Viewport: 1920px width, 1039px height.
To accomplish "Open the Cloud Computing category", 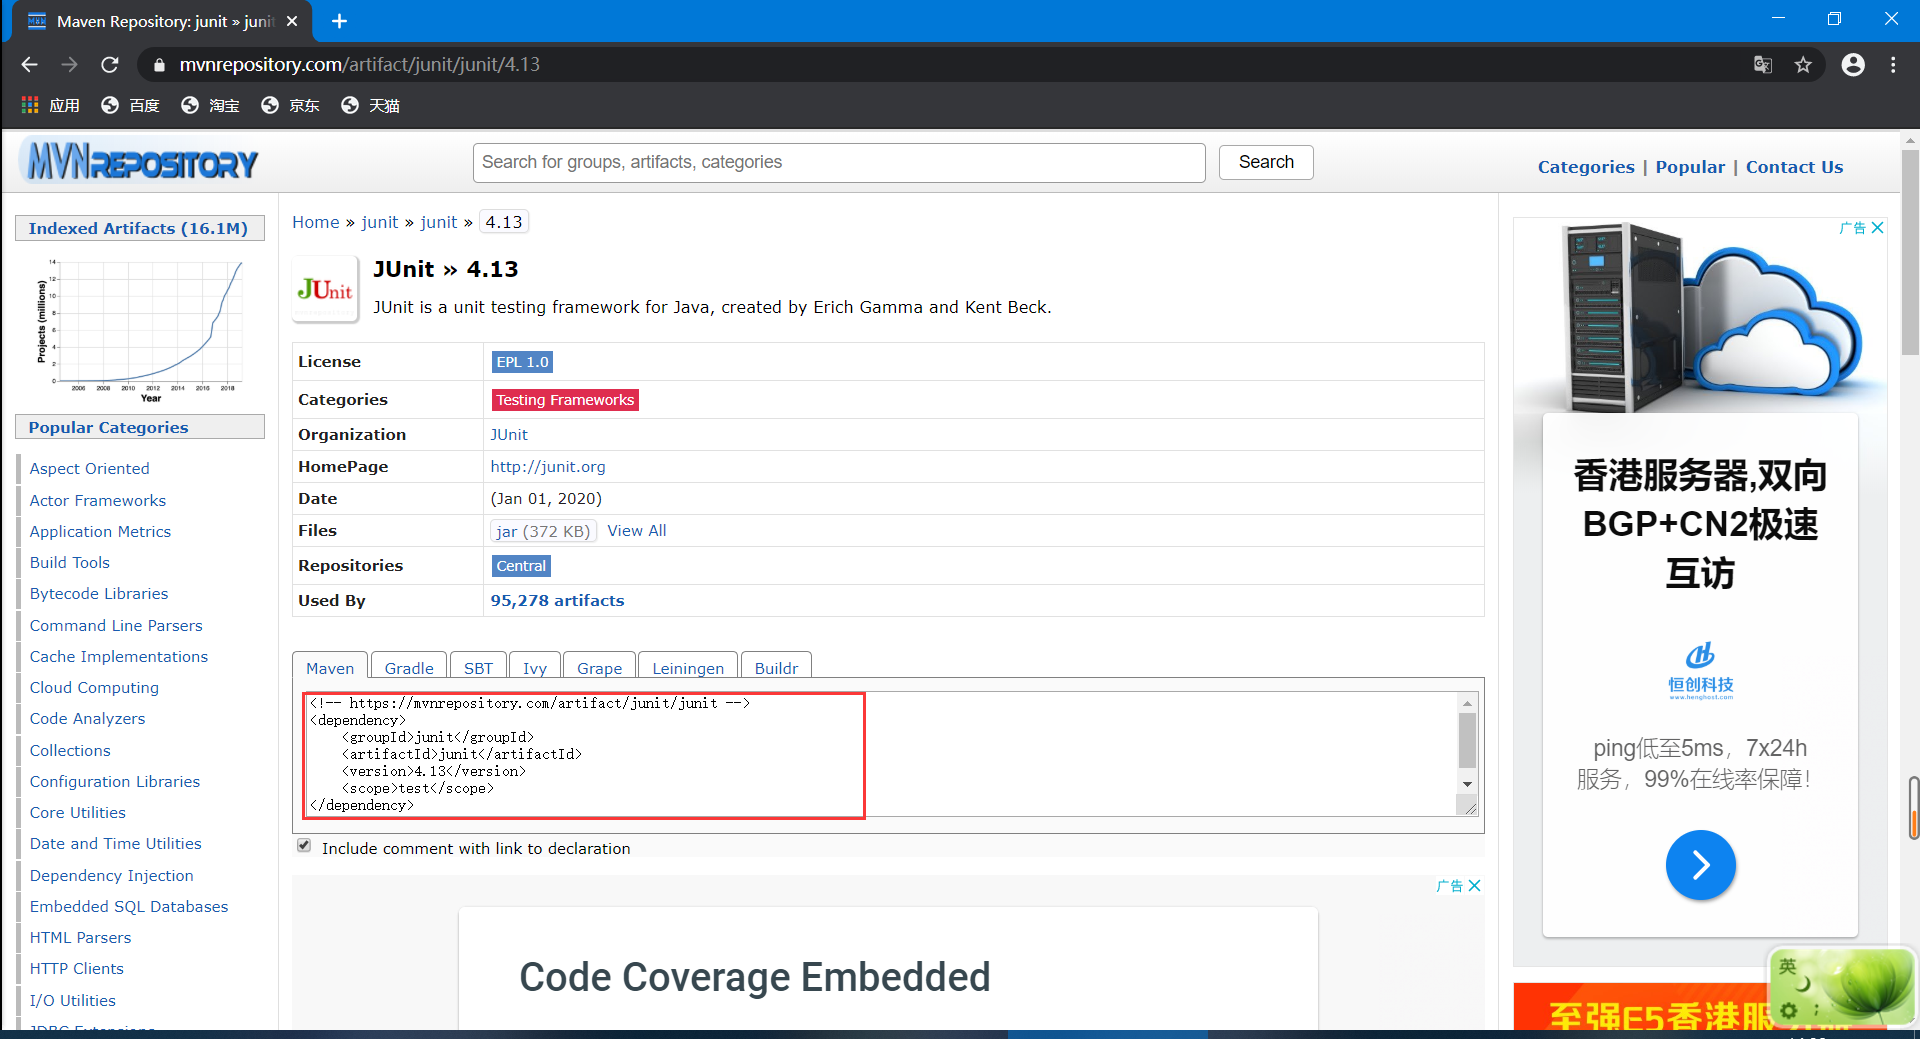I will point(94,687).
